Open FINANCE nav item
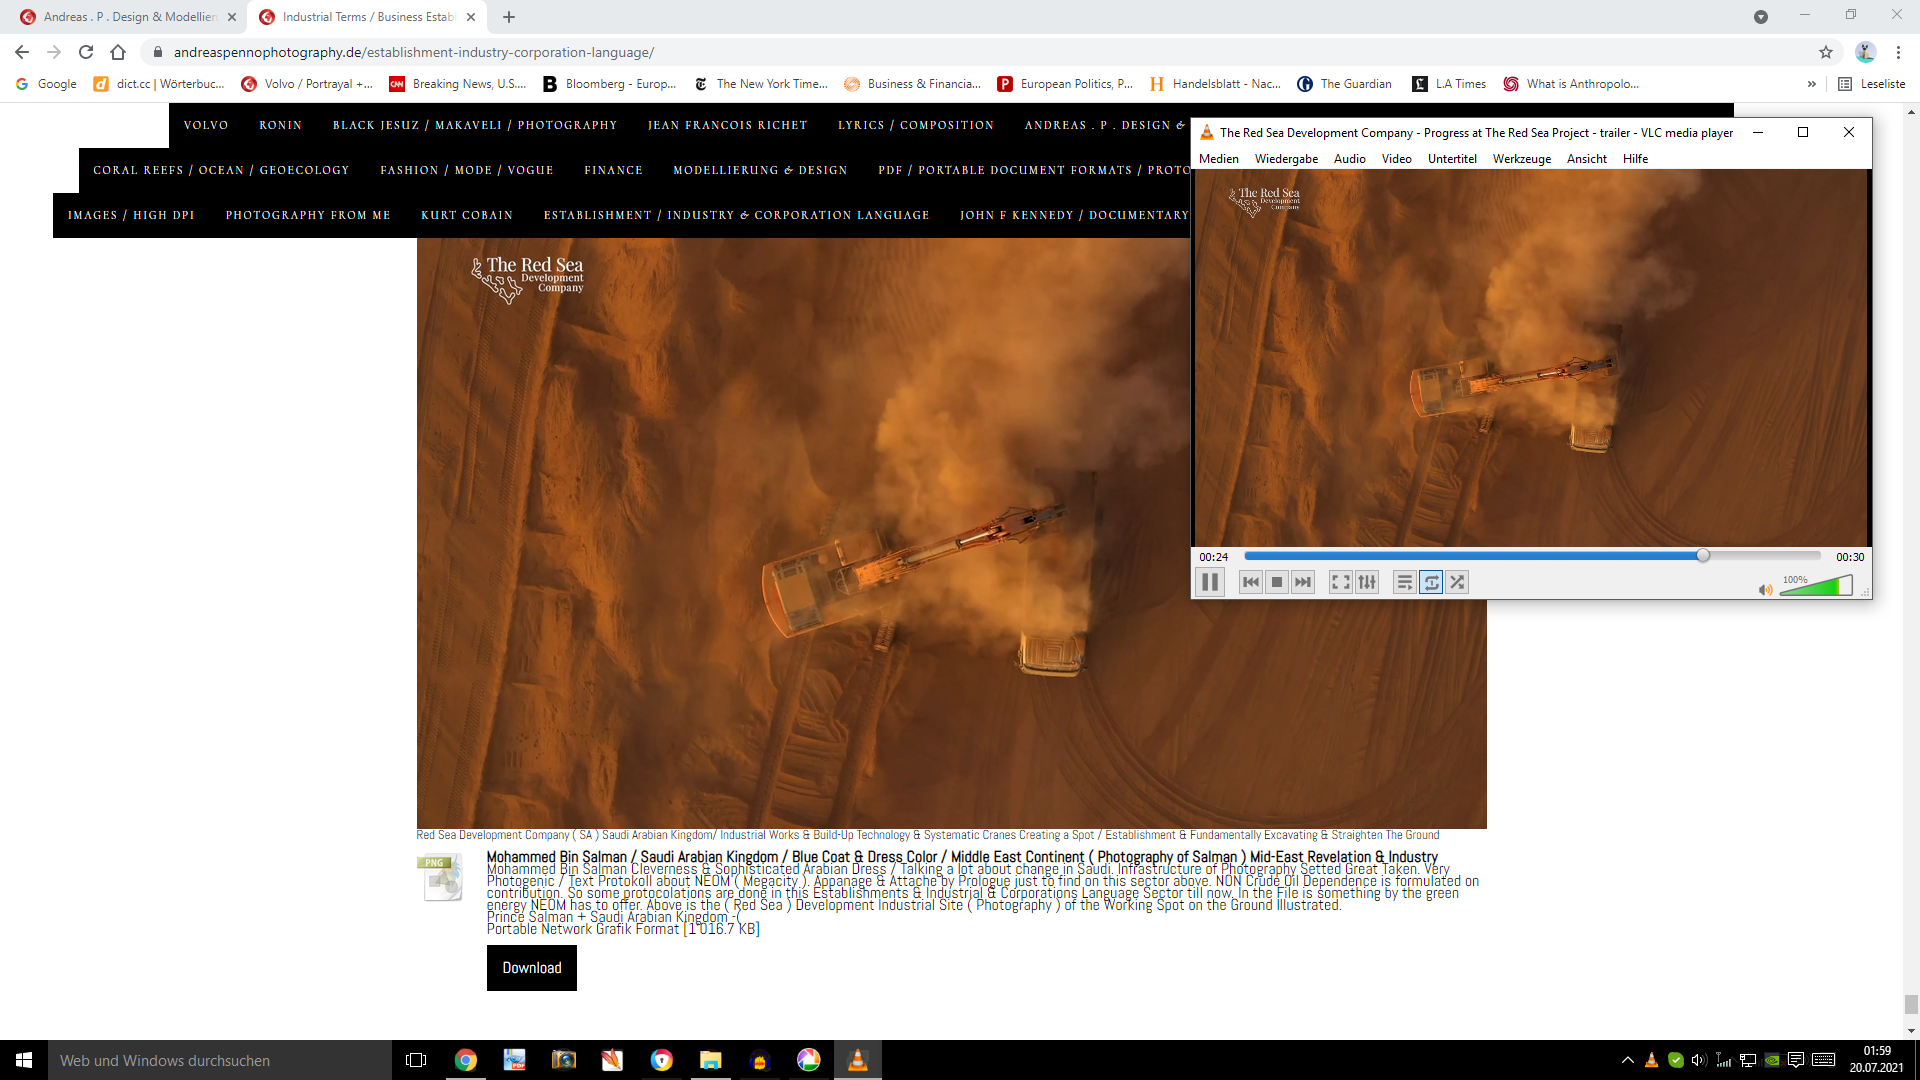The width and height of the screenshot is (1920, 1080). [x=613, y=170]
